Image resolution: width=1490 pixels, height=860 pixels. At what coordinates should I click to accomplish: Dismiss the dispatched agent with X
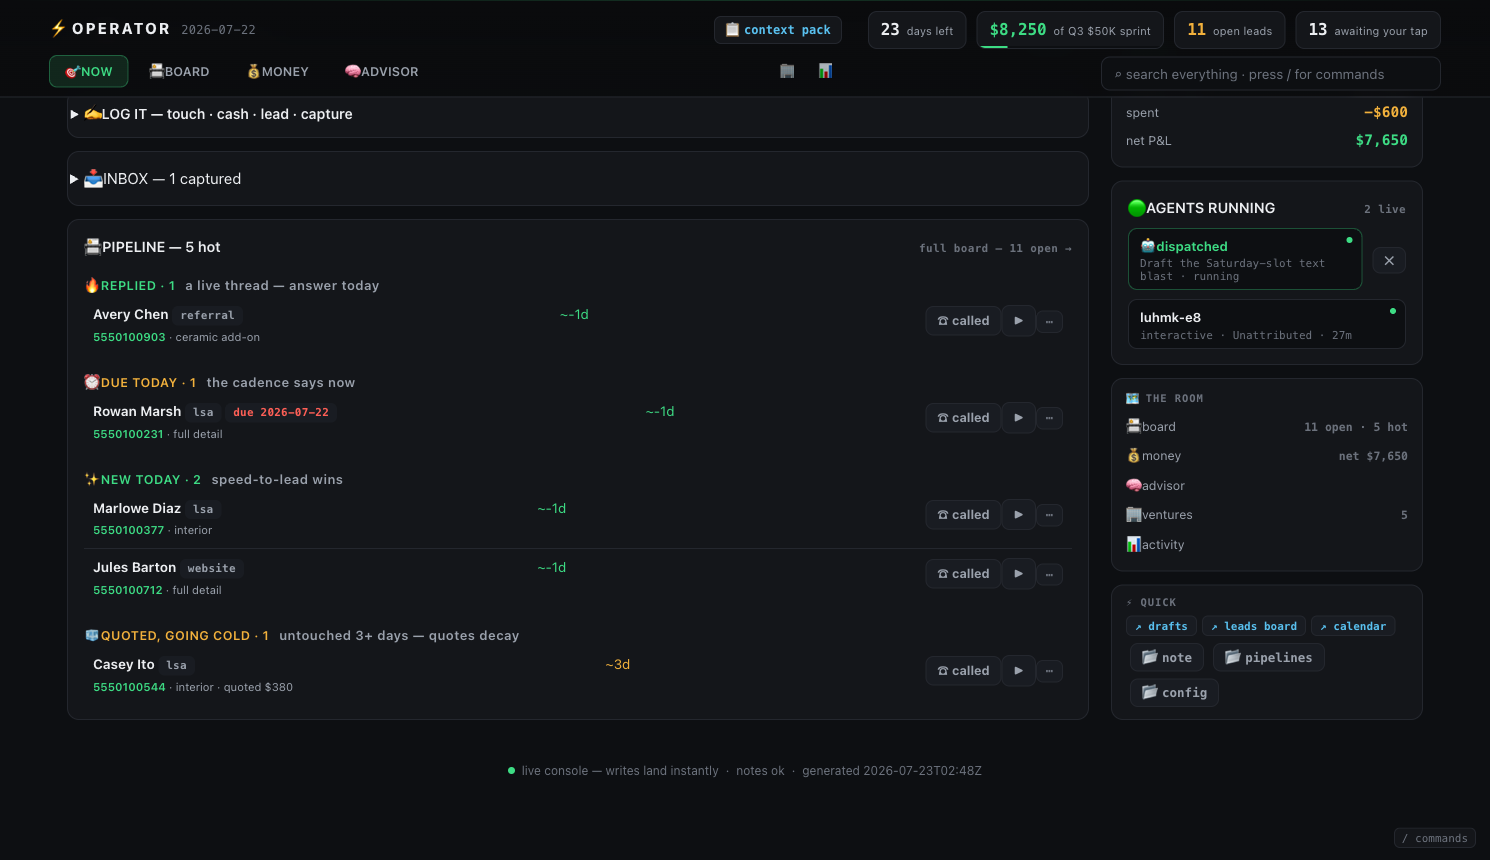tap(1389, 261)
